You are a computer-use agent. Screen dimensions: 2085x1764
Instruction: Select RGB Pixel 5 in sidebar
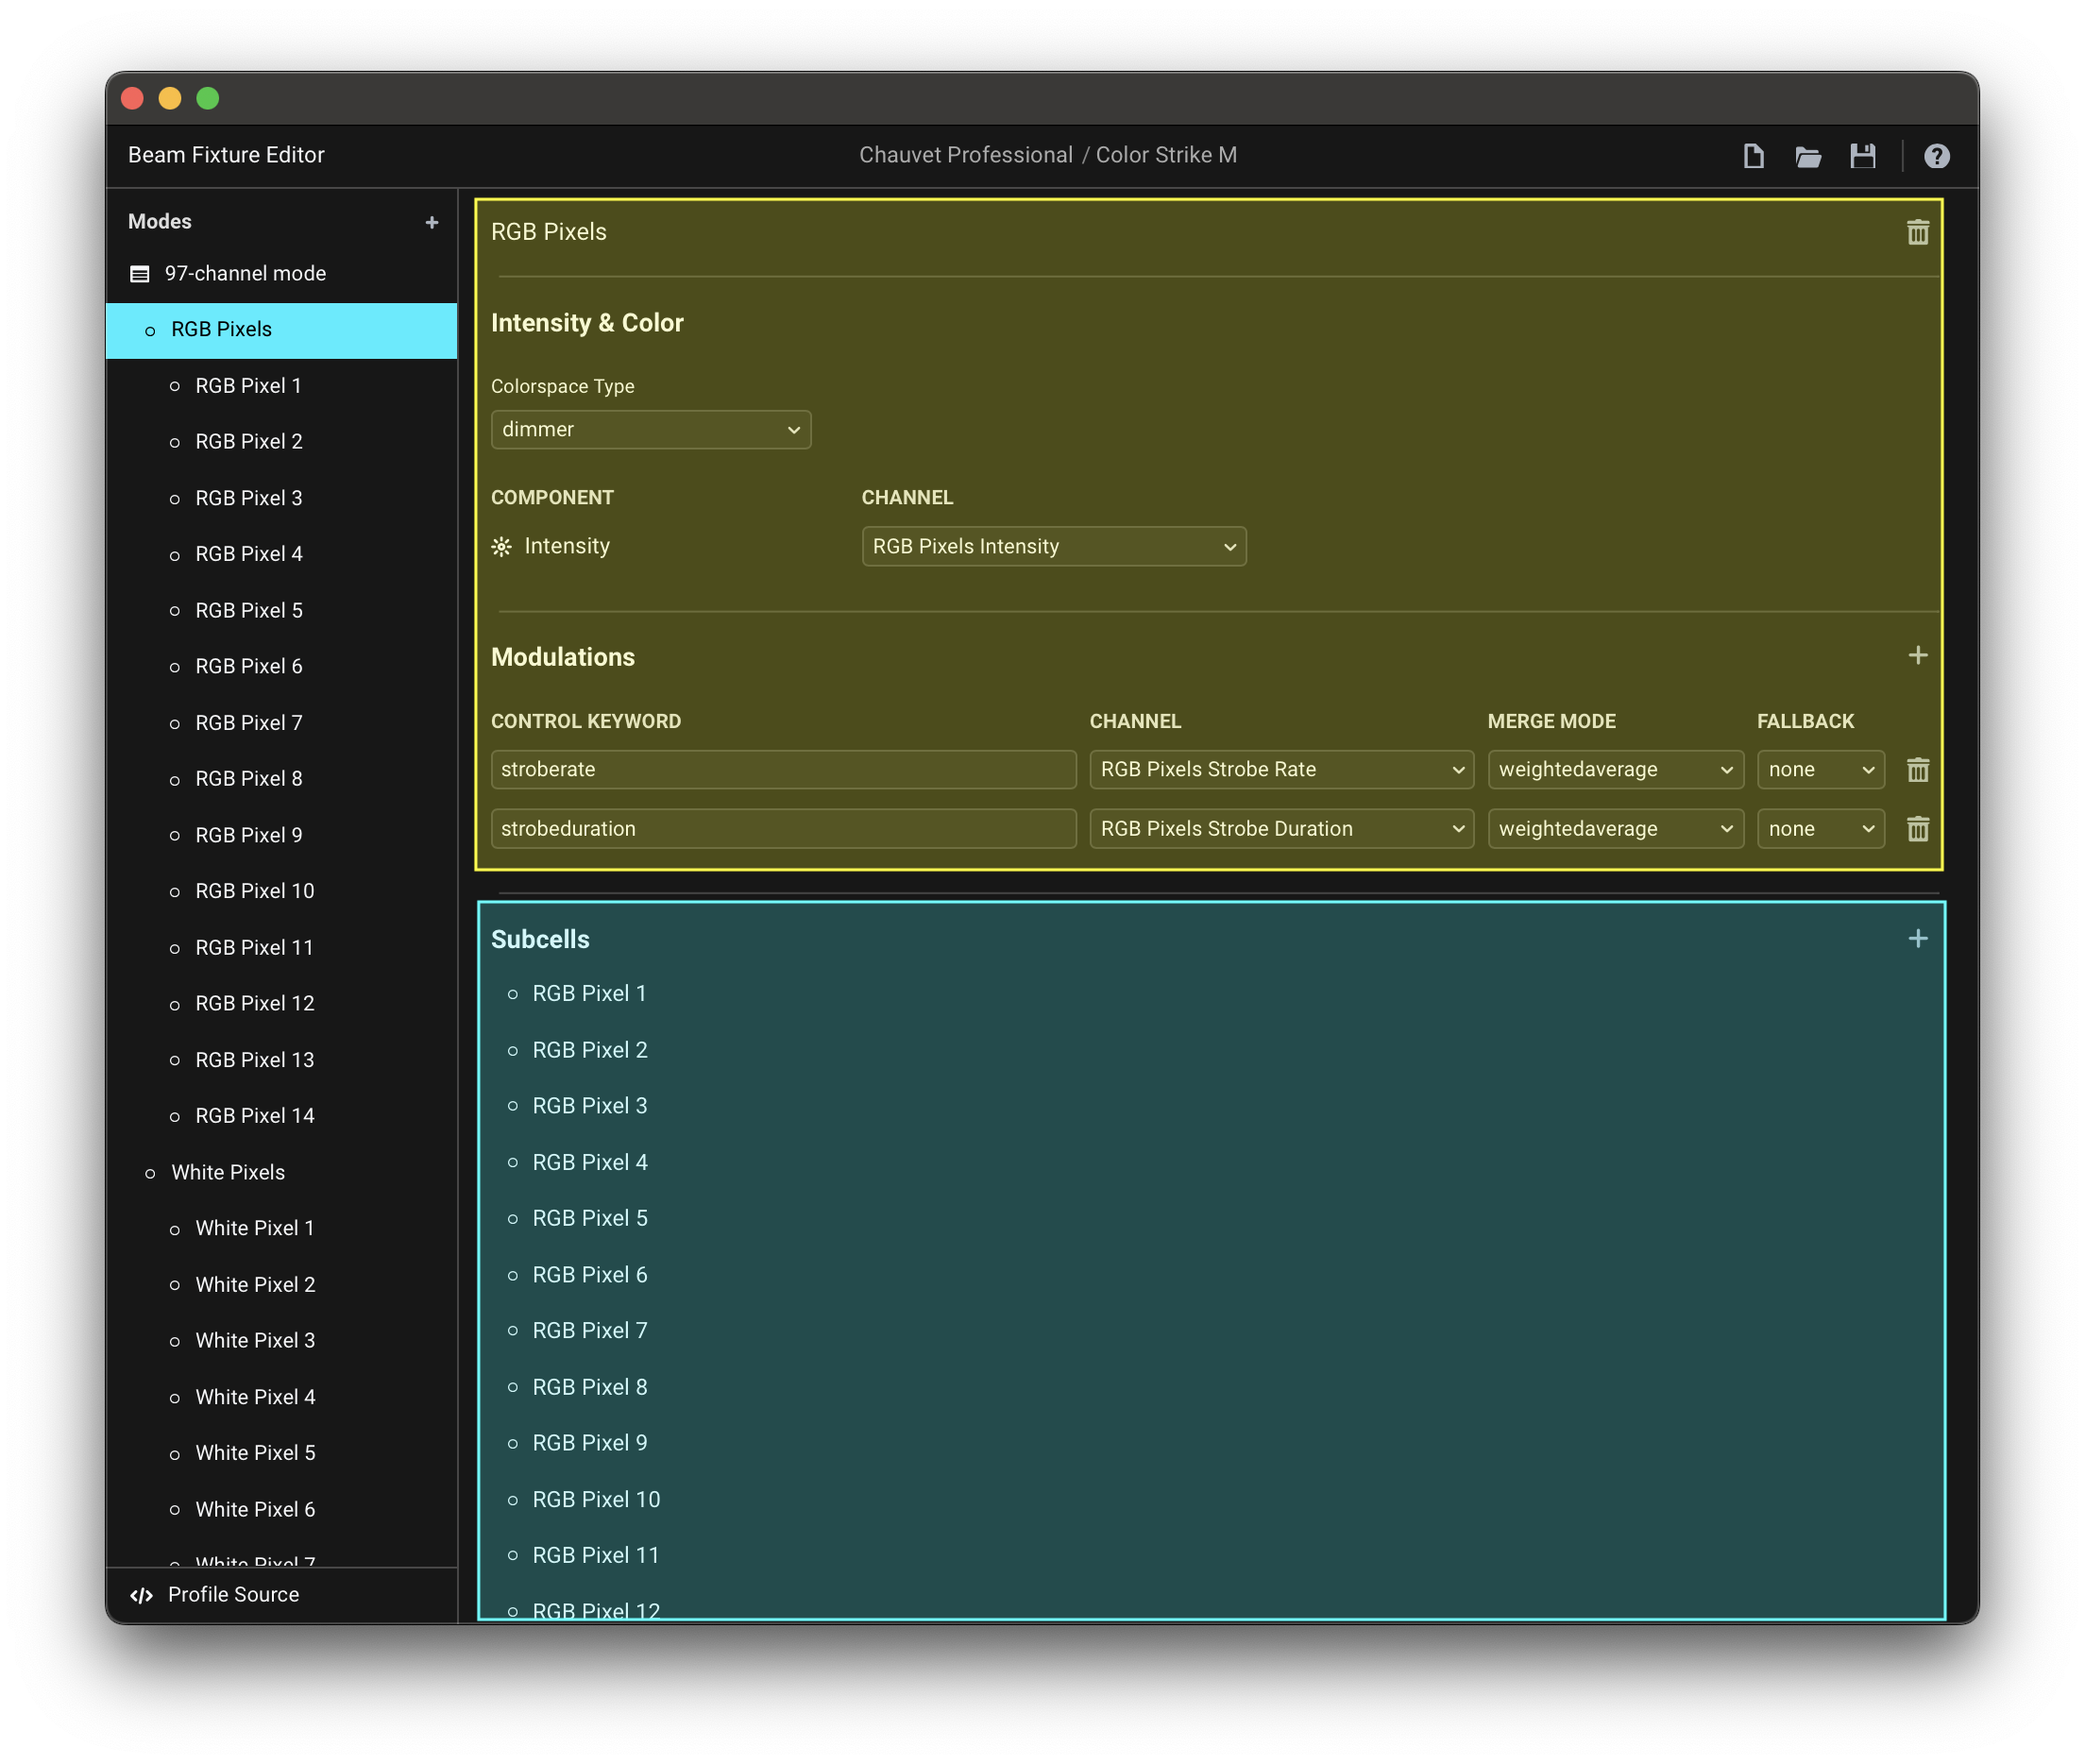pyautogui.click(x=282, y=611)
